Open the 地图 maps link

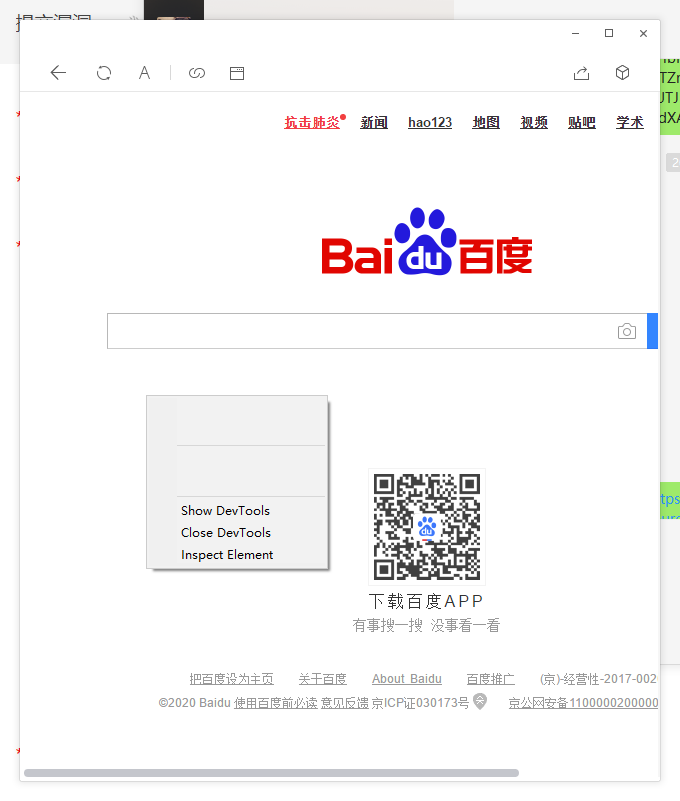click(486, 123)
